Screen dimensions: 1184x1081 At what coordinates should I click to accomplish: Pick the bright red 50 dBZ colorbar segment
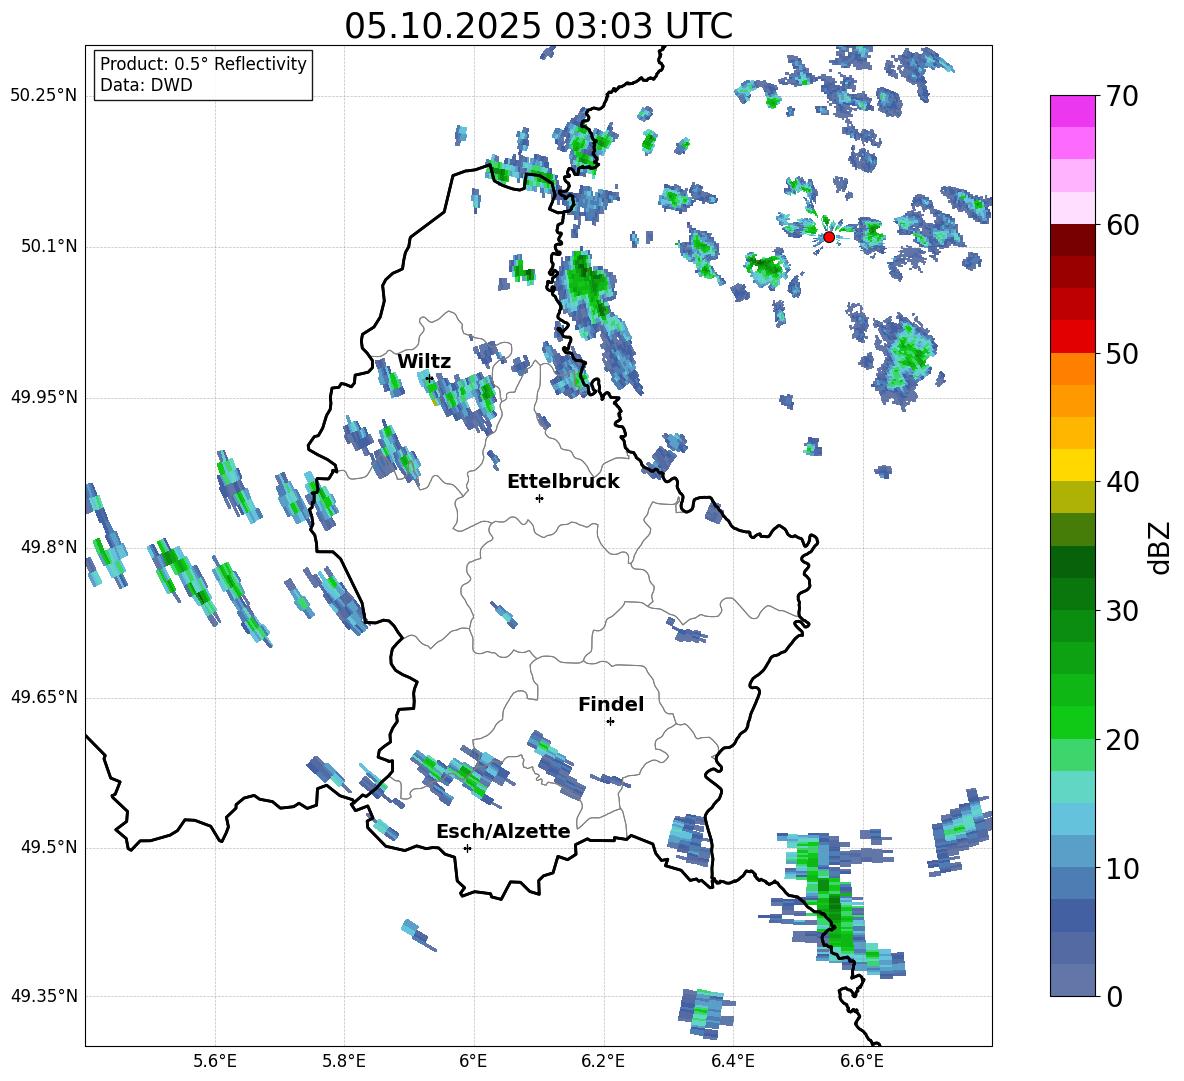(x=1073, y=337)
